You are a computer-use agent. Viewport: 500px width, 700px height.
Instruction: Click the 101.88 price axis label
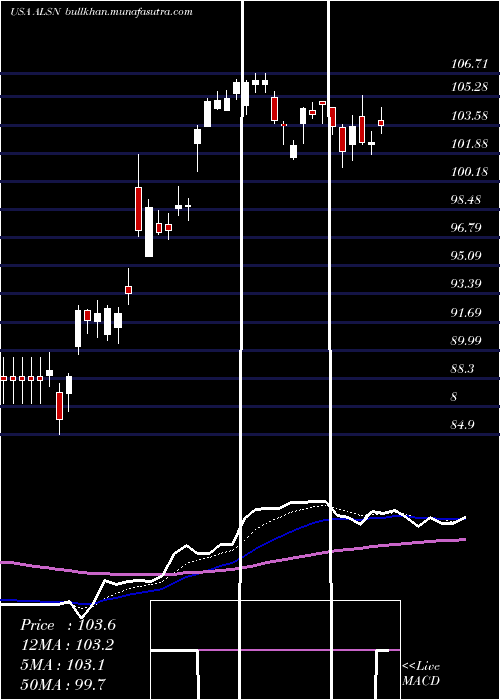click(x=469, y=144)
